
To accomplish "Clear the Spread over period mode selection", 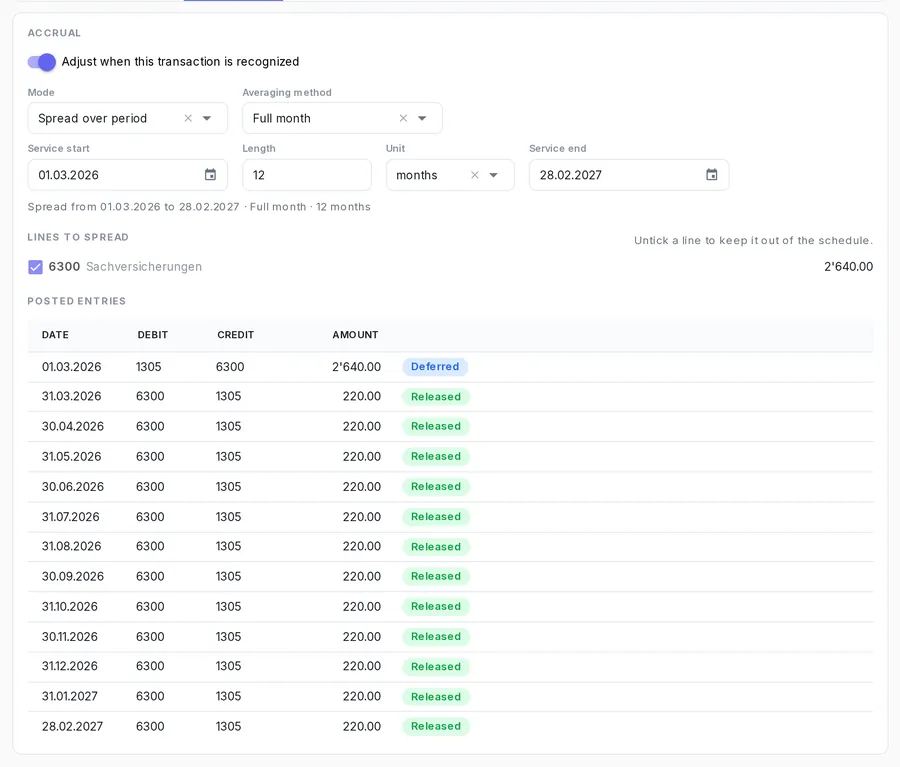I will click(188, 118).
